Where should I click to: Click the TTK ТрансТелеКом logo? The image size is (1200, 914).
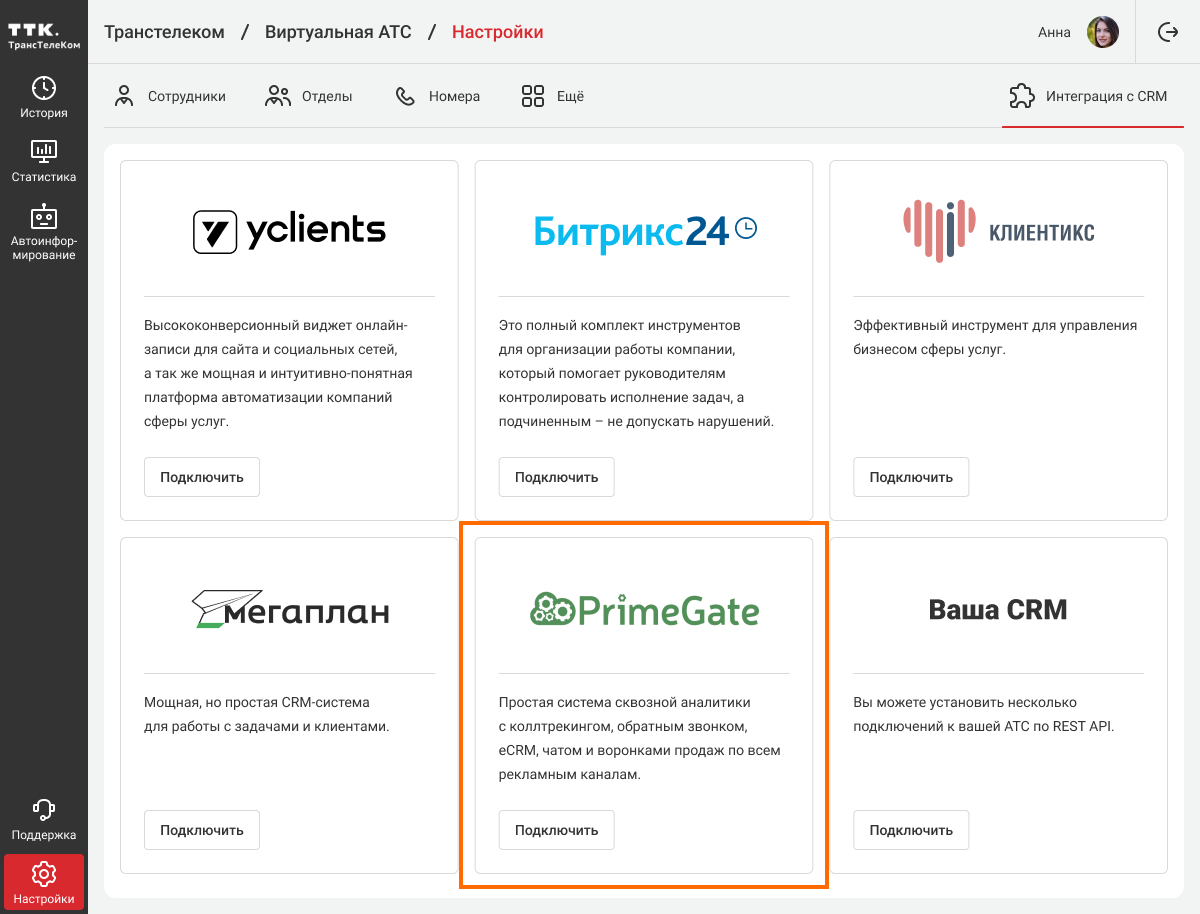(43, 33)
